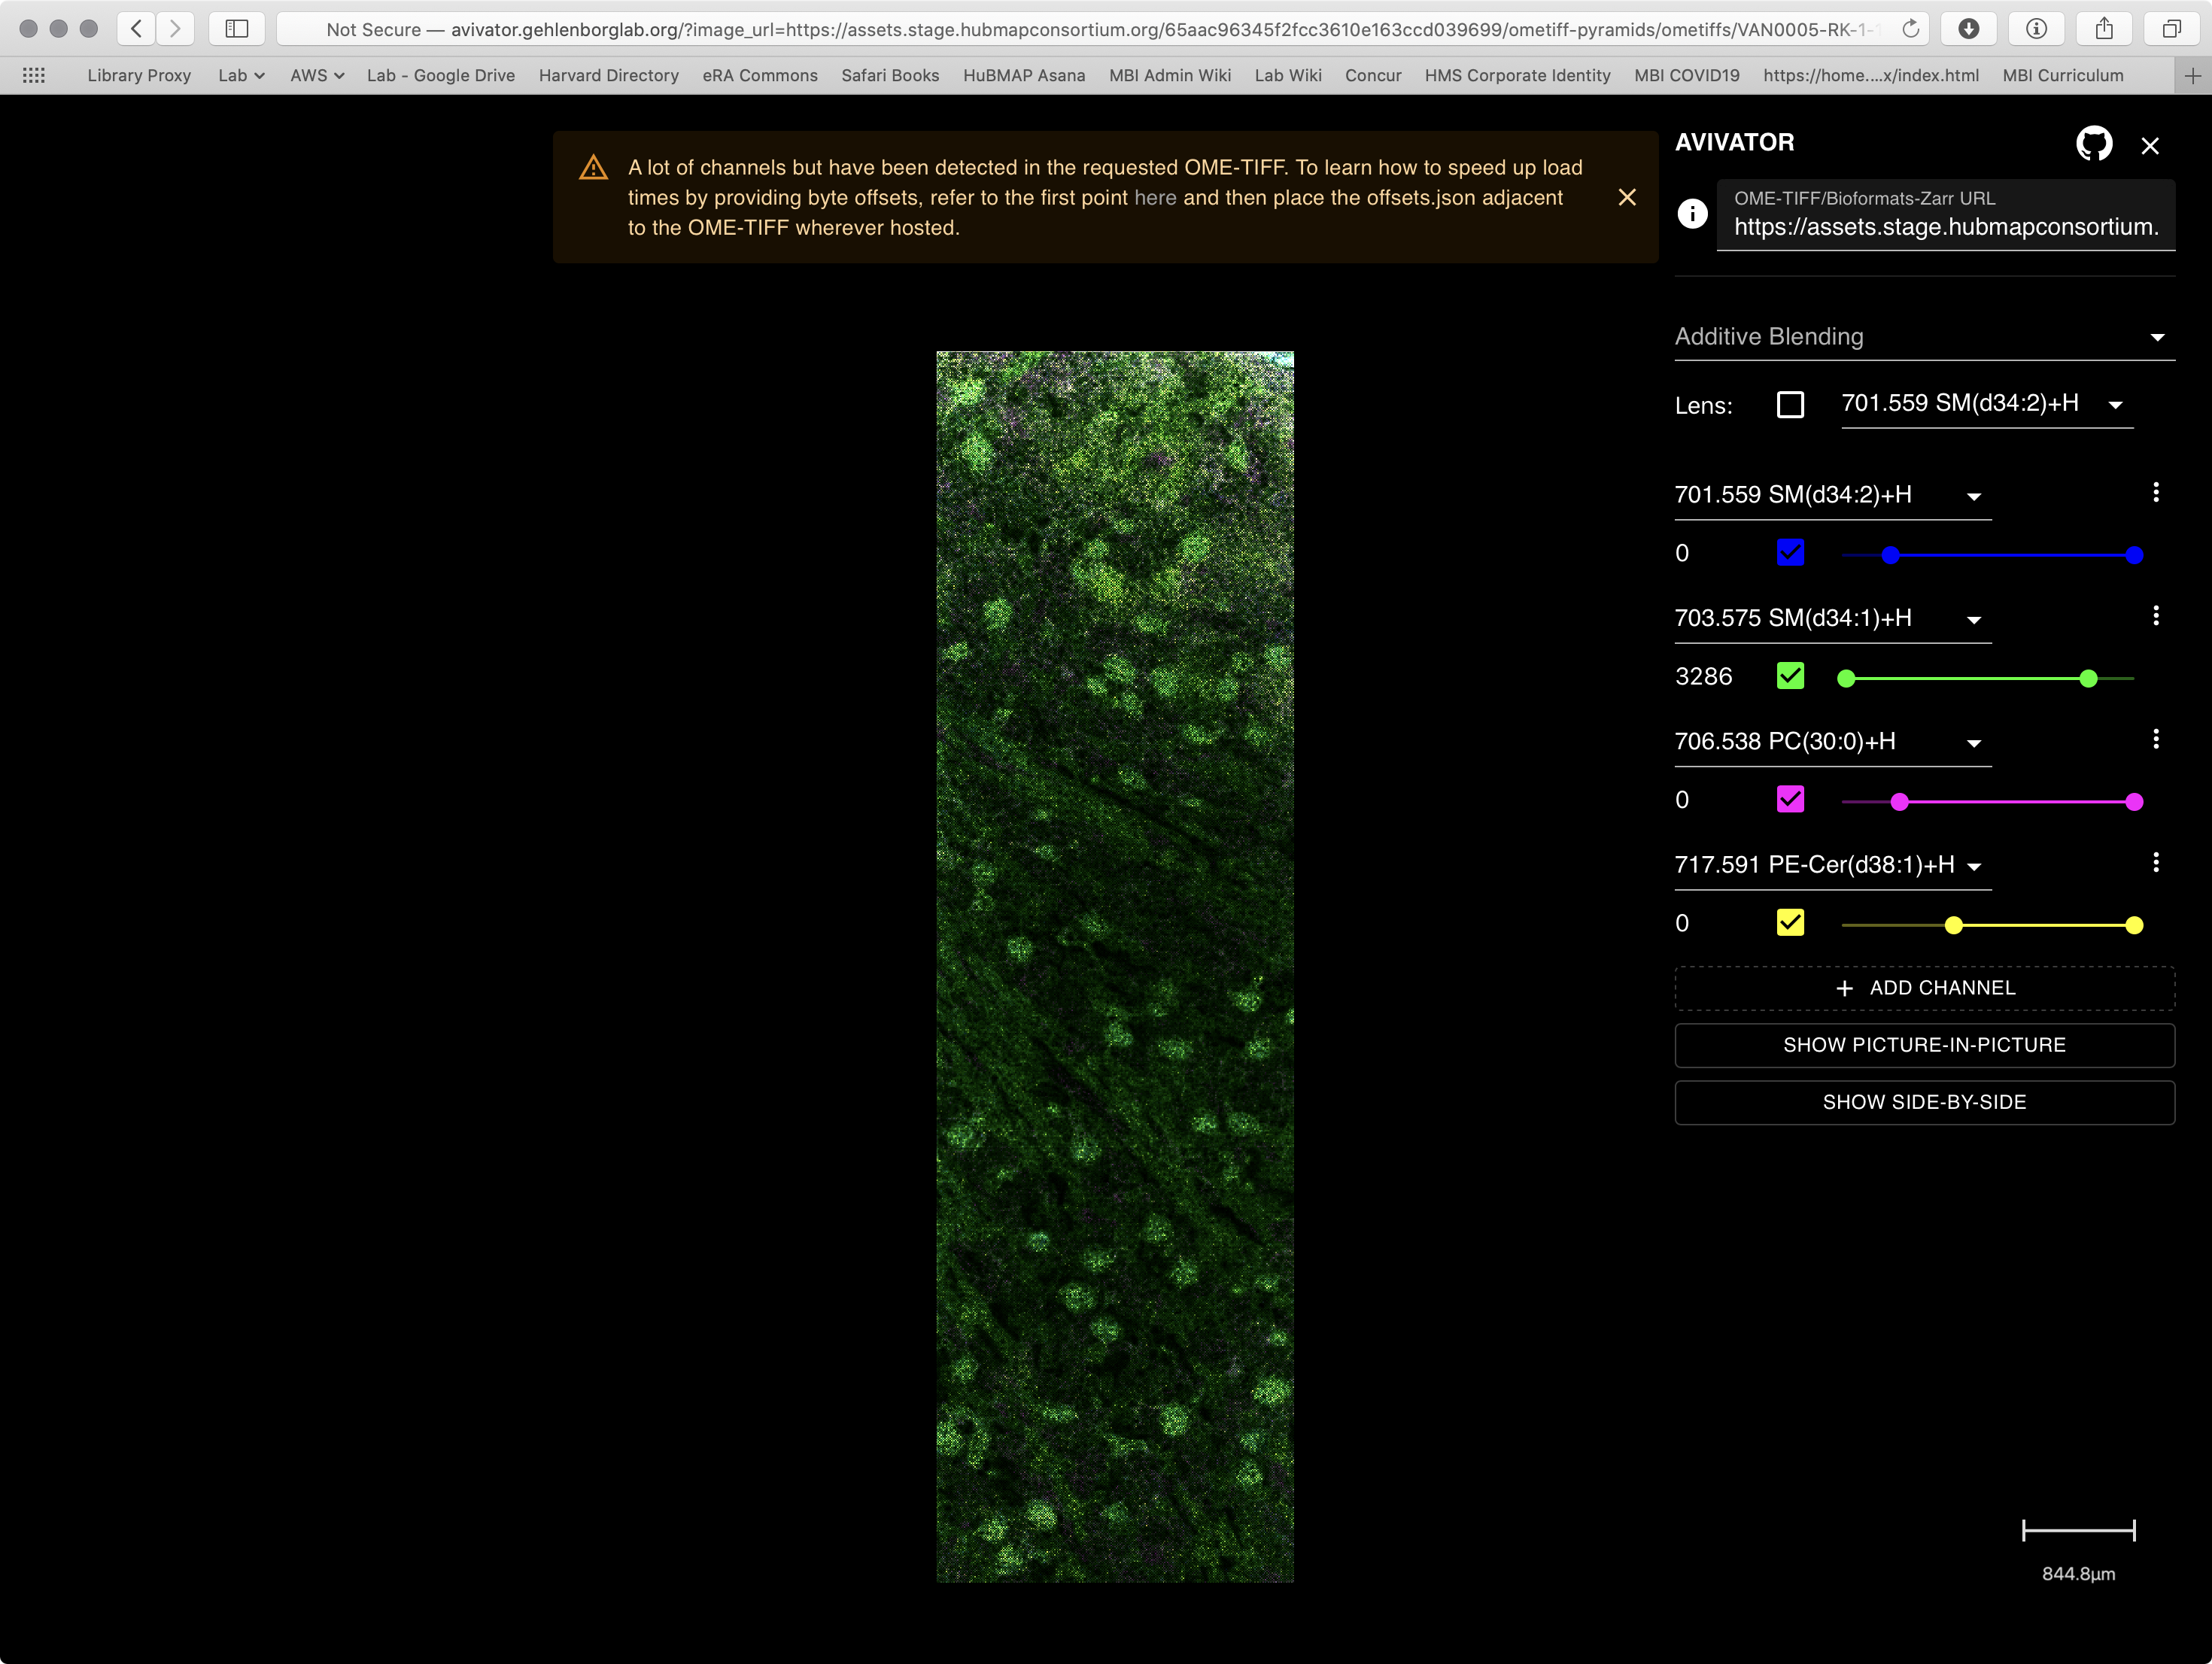Open the 717.591 PE-Cer(d38:1)+H channel options menu
This screenshot has width=2212, height=1664.
[2156, 861]
